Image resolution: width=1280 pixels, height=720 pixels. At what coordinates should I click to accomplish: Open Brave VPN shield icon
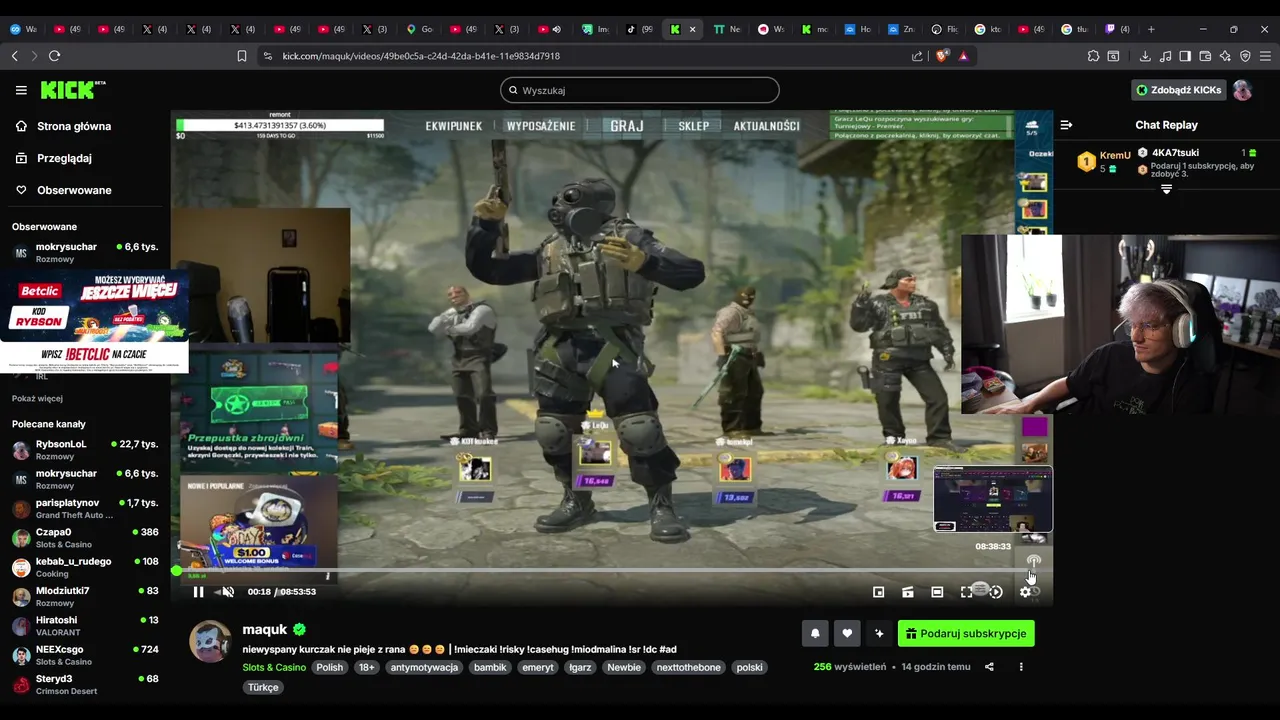pyautogui.click(x=1245, y=56)
